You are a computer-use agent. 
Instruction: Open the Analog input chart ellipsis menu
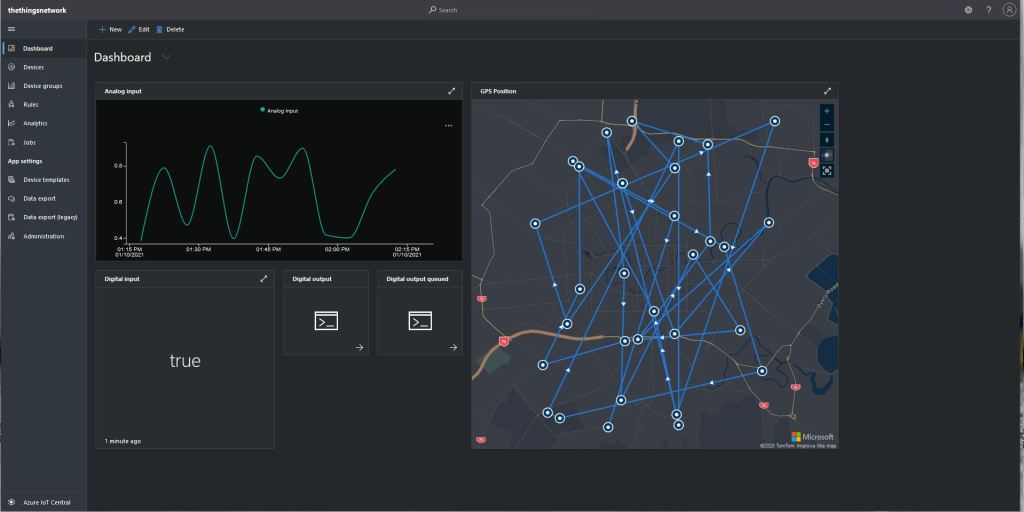click(x=448, y=126)
